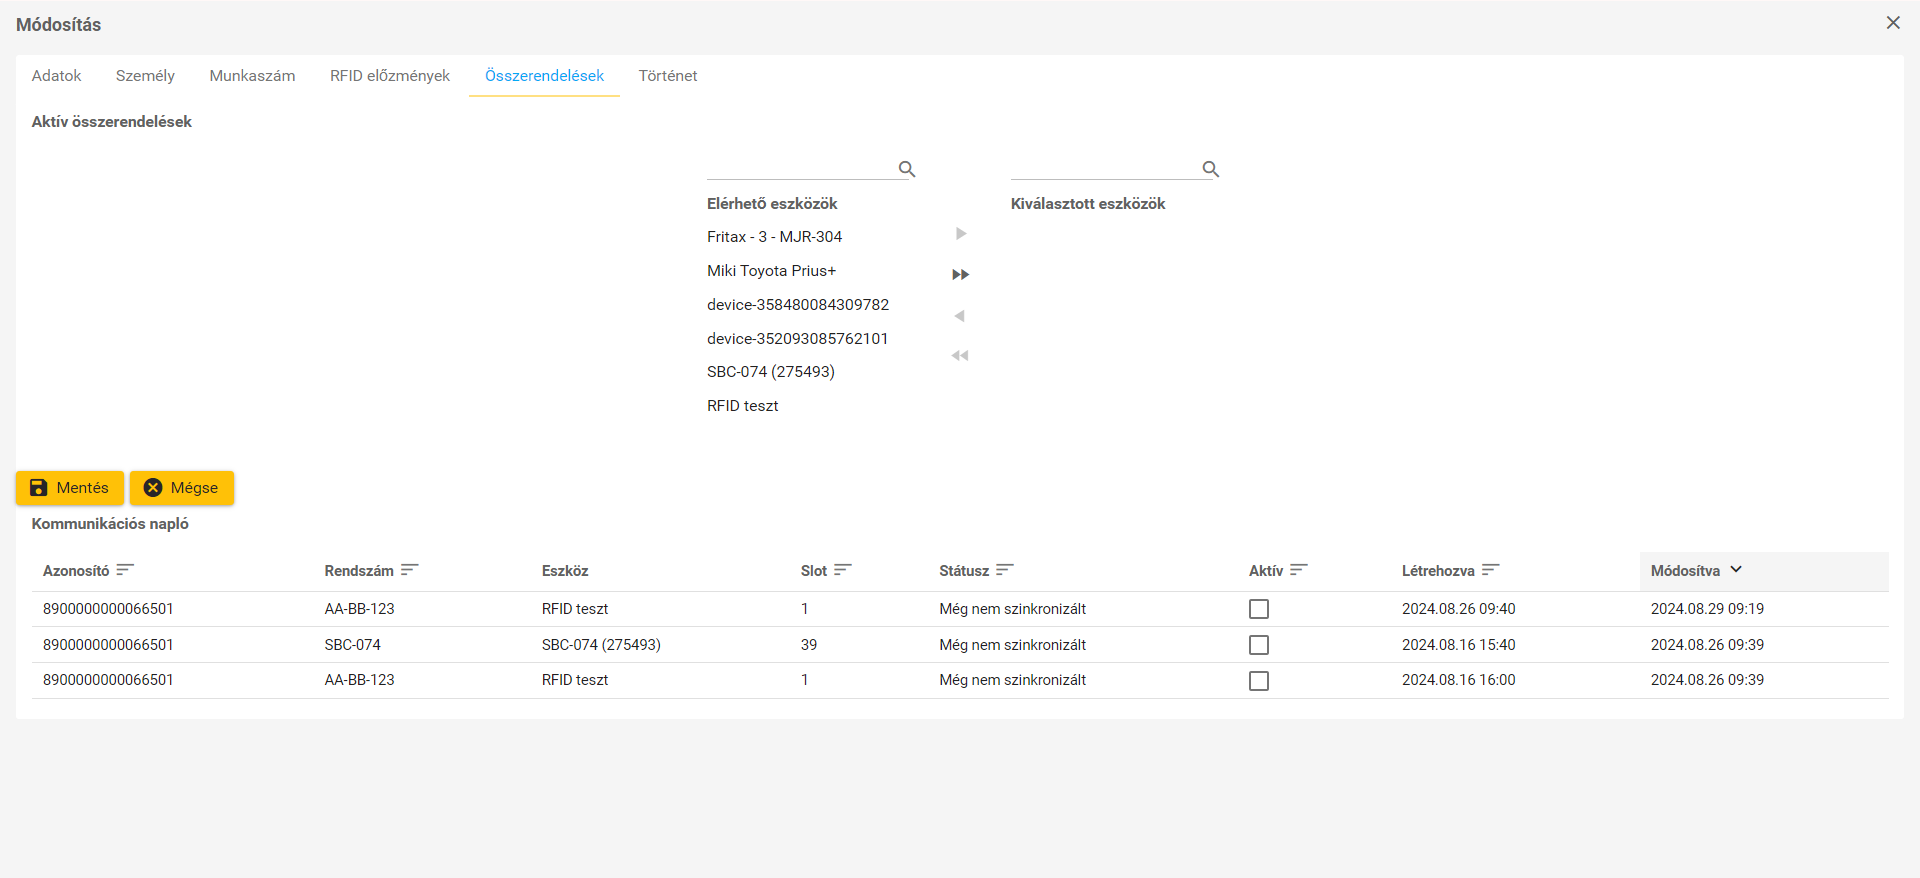
Task: Click the single left arrow transfer icon
Action: click(960, 316)
